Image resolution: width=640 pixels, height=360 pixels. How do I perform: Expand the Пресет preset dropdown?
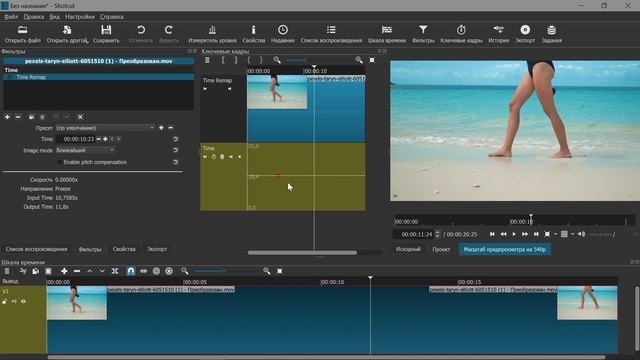click(105, 128)
